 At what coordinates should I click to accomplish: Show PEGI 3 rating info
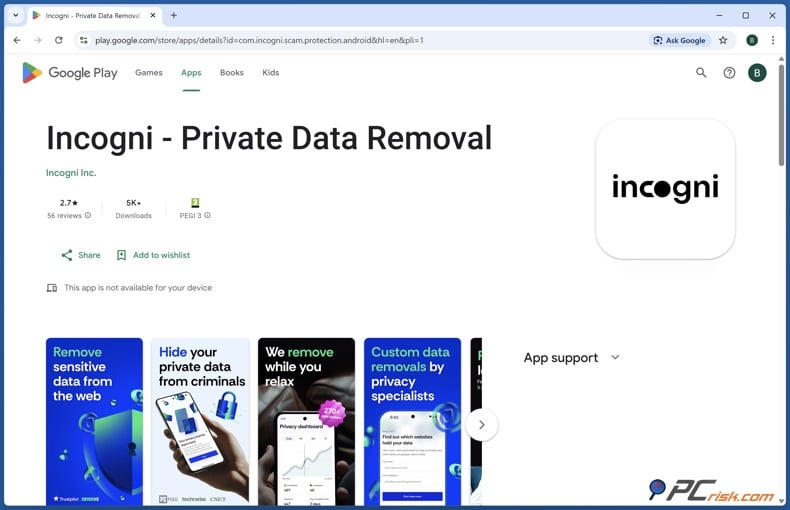click(x=207, y=215)
